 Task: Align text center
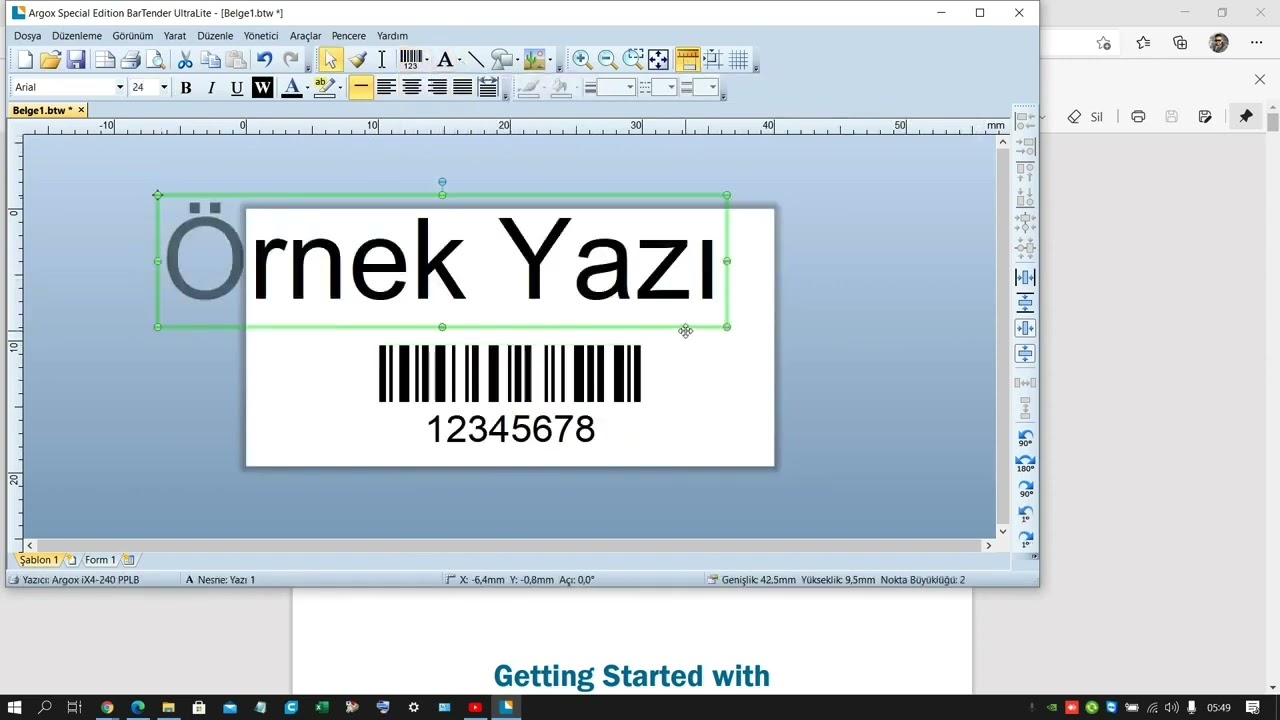(411, 88)
